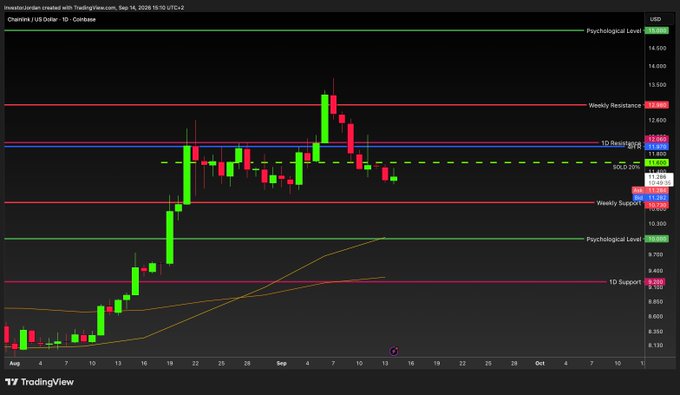Select the Weekly Resistance line label
Screen dimensions: 680x395
(x=614, y=105)
